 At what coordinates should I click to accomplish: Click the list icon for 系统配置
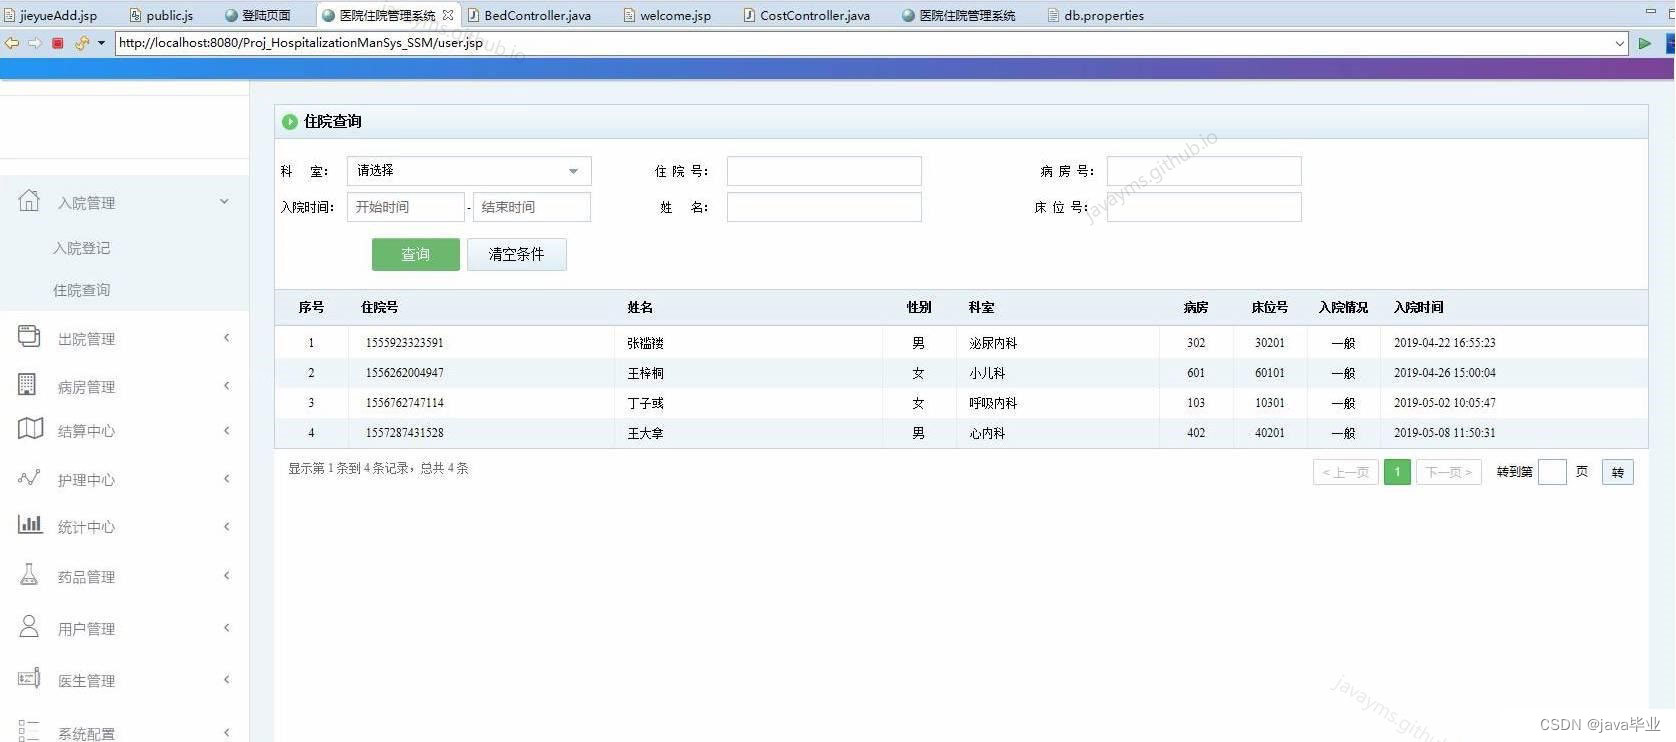point(29,730)
